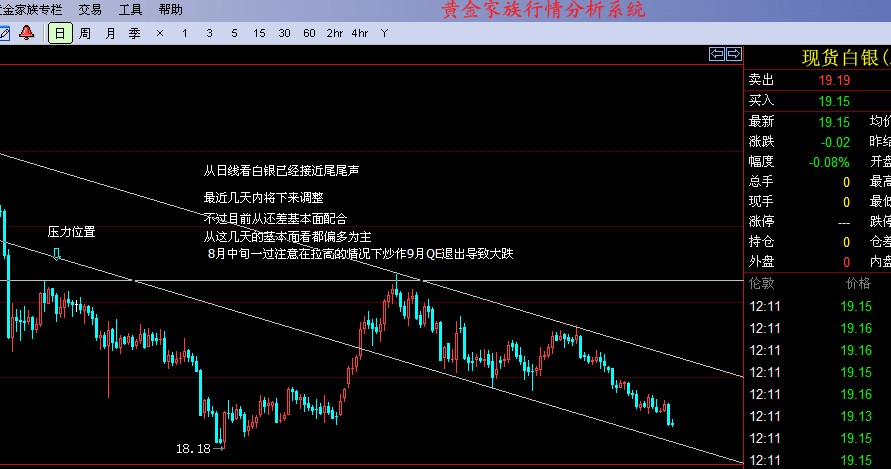Click the × toolbar button
Image resolution: width=891 pixels, height=469 pixels.
160,34
